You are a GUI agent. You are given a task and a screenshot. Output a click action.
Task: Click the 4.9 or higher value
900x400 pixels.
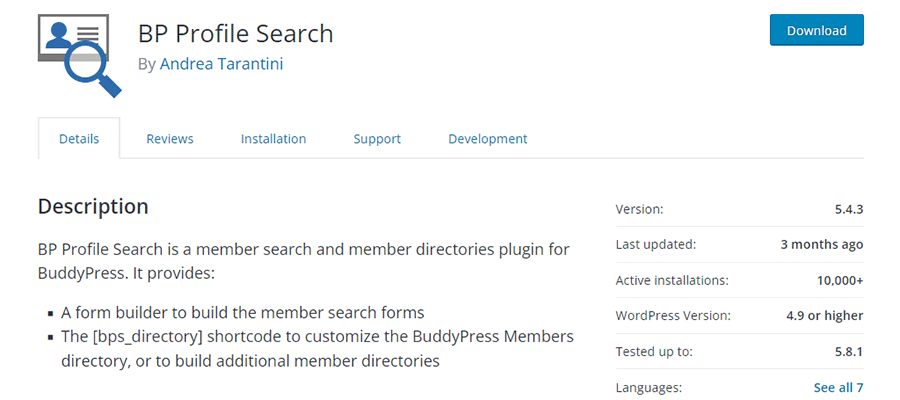coord(825,316)
